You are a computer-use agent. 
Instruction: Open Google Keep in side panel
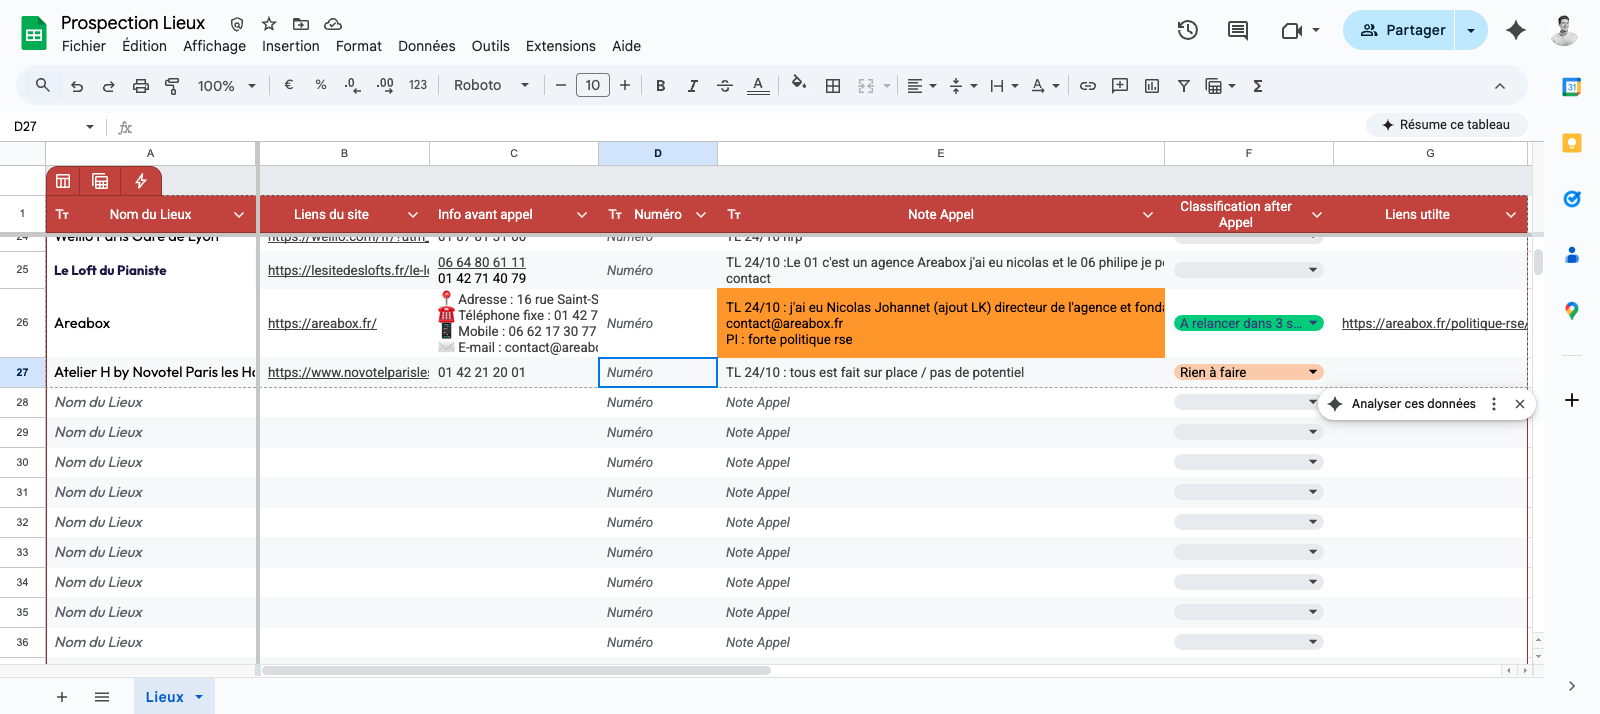coord(1572,143)
